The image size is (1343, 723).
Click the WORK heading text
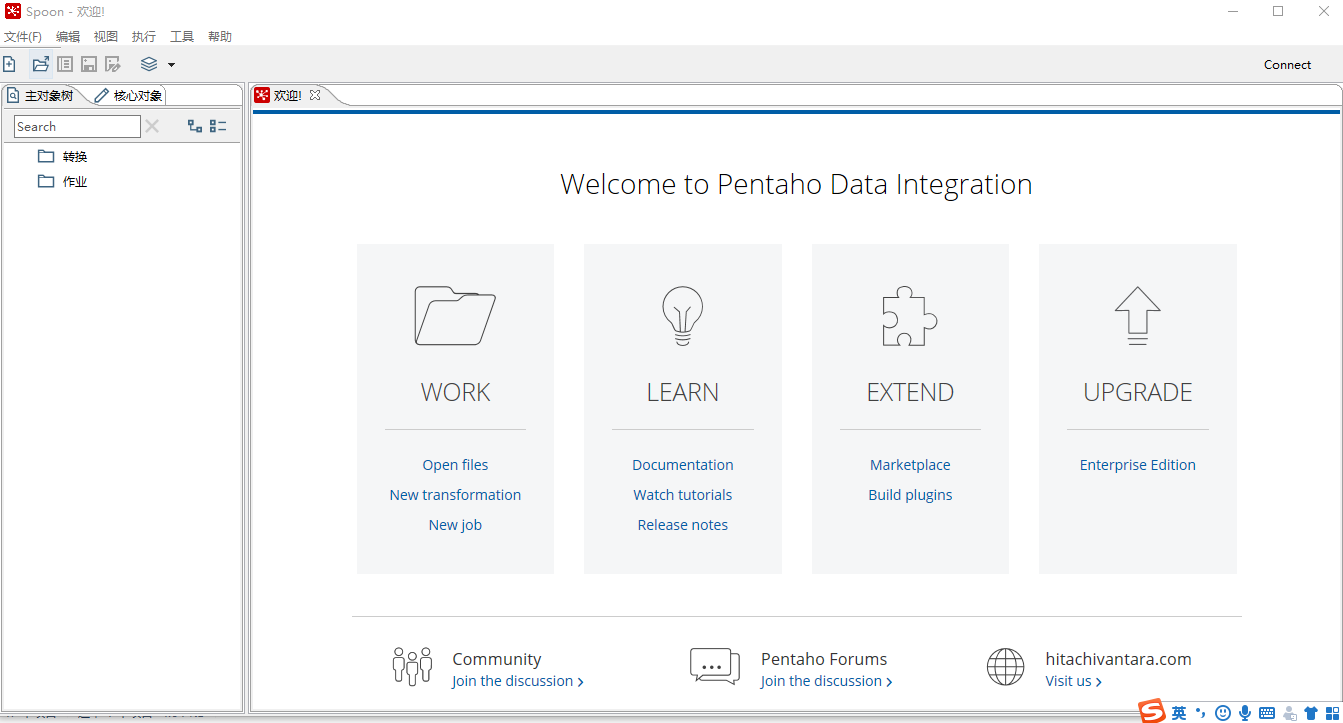coord(455,393)
